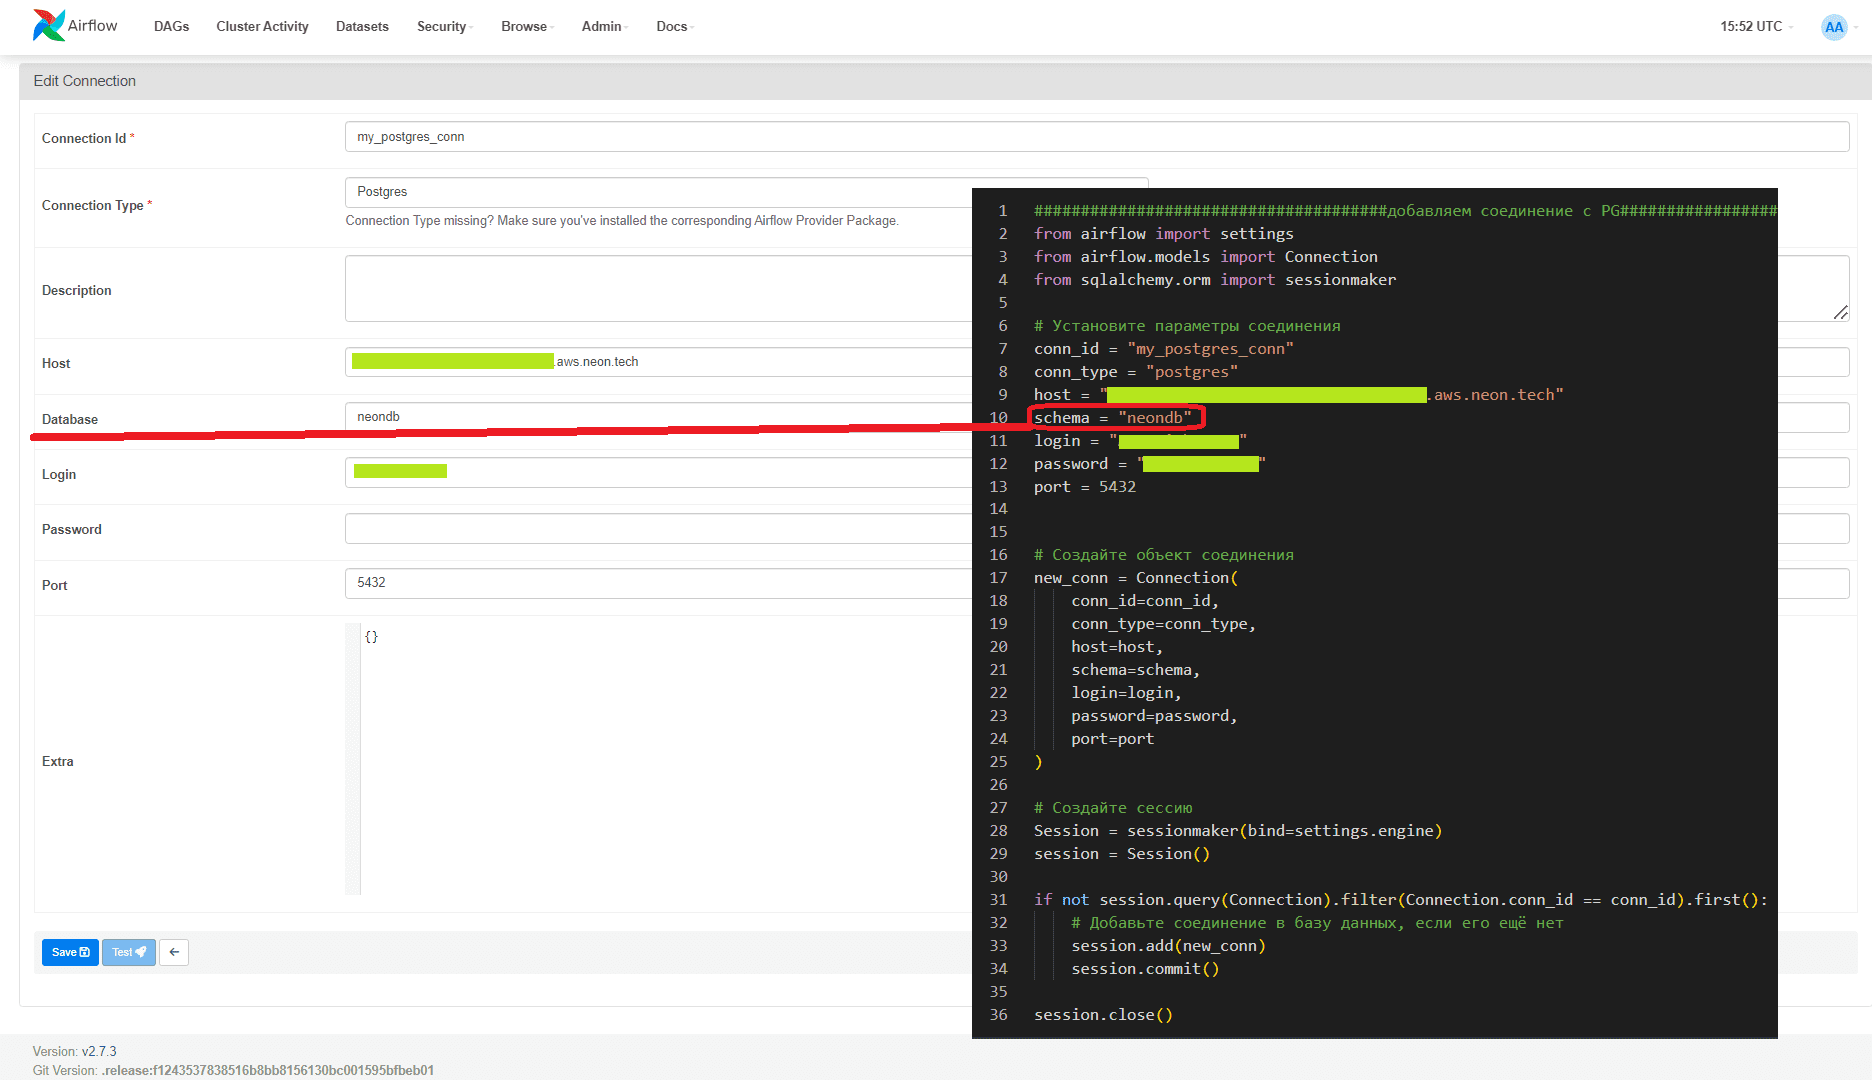Click the Login input field
1872x1080 pixels.
point(658,472)
